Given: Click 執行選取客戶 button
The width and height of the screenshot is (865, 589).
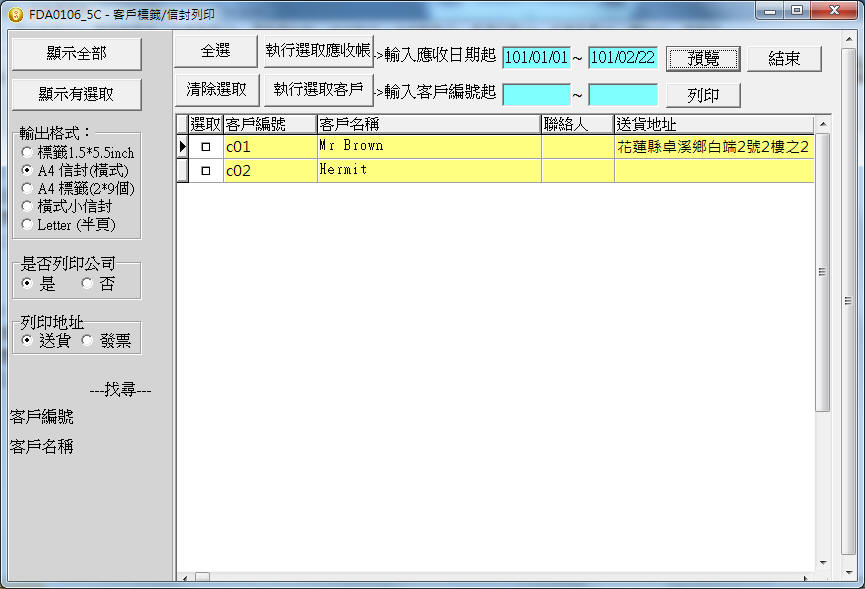Looking at the screenshot, I should (318, 90).
